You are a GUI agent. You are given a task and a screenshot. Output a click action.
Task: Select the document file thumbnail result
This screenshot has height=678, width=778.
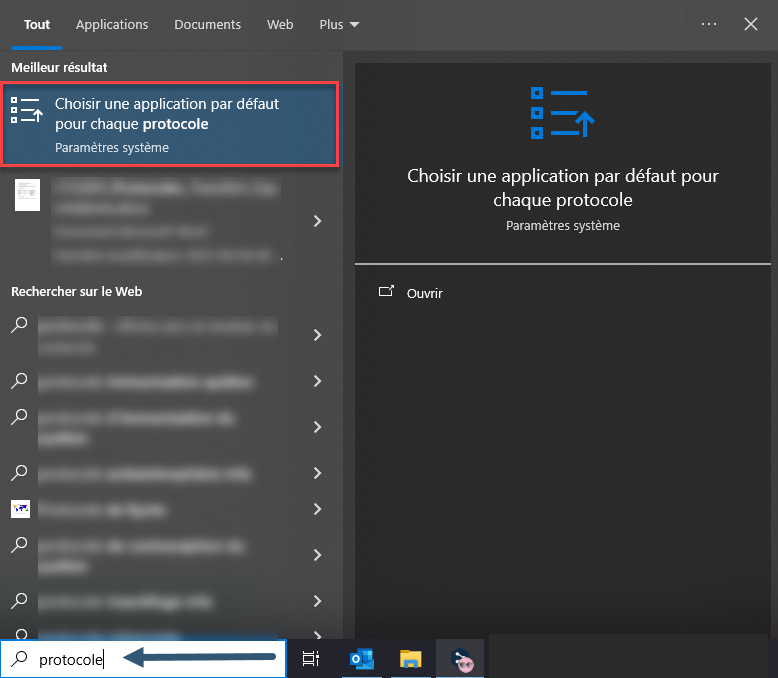click(x=27, y=194)
